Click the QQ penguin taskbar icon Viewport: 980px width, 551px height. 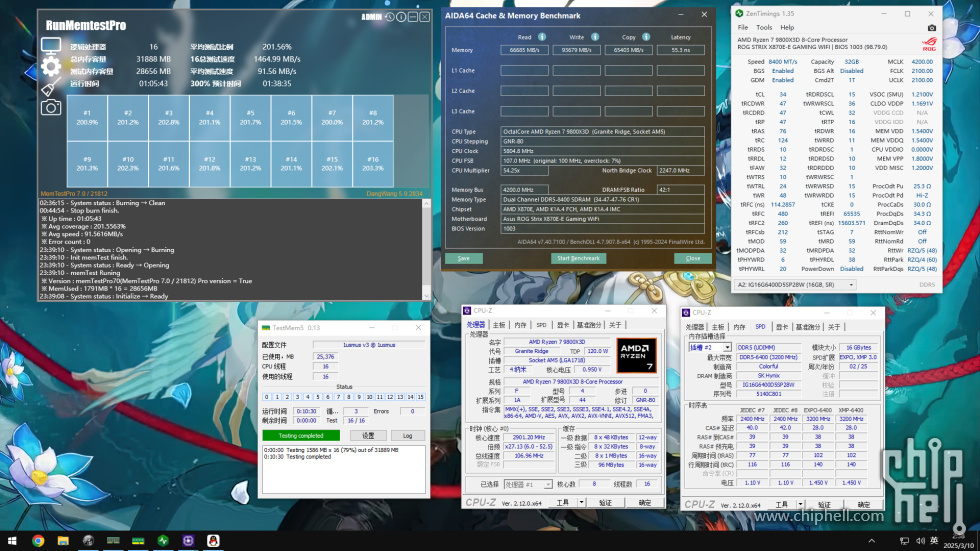[213, 540]
